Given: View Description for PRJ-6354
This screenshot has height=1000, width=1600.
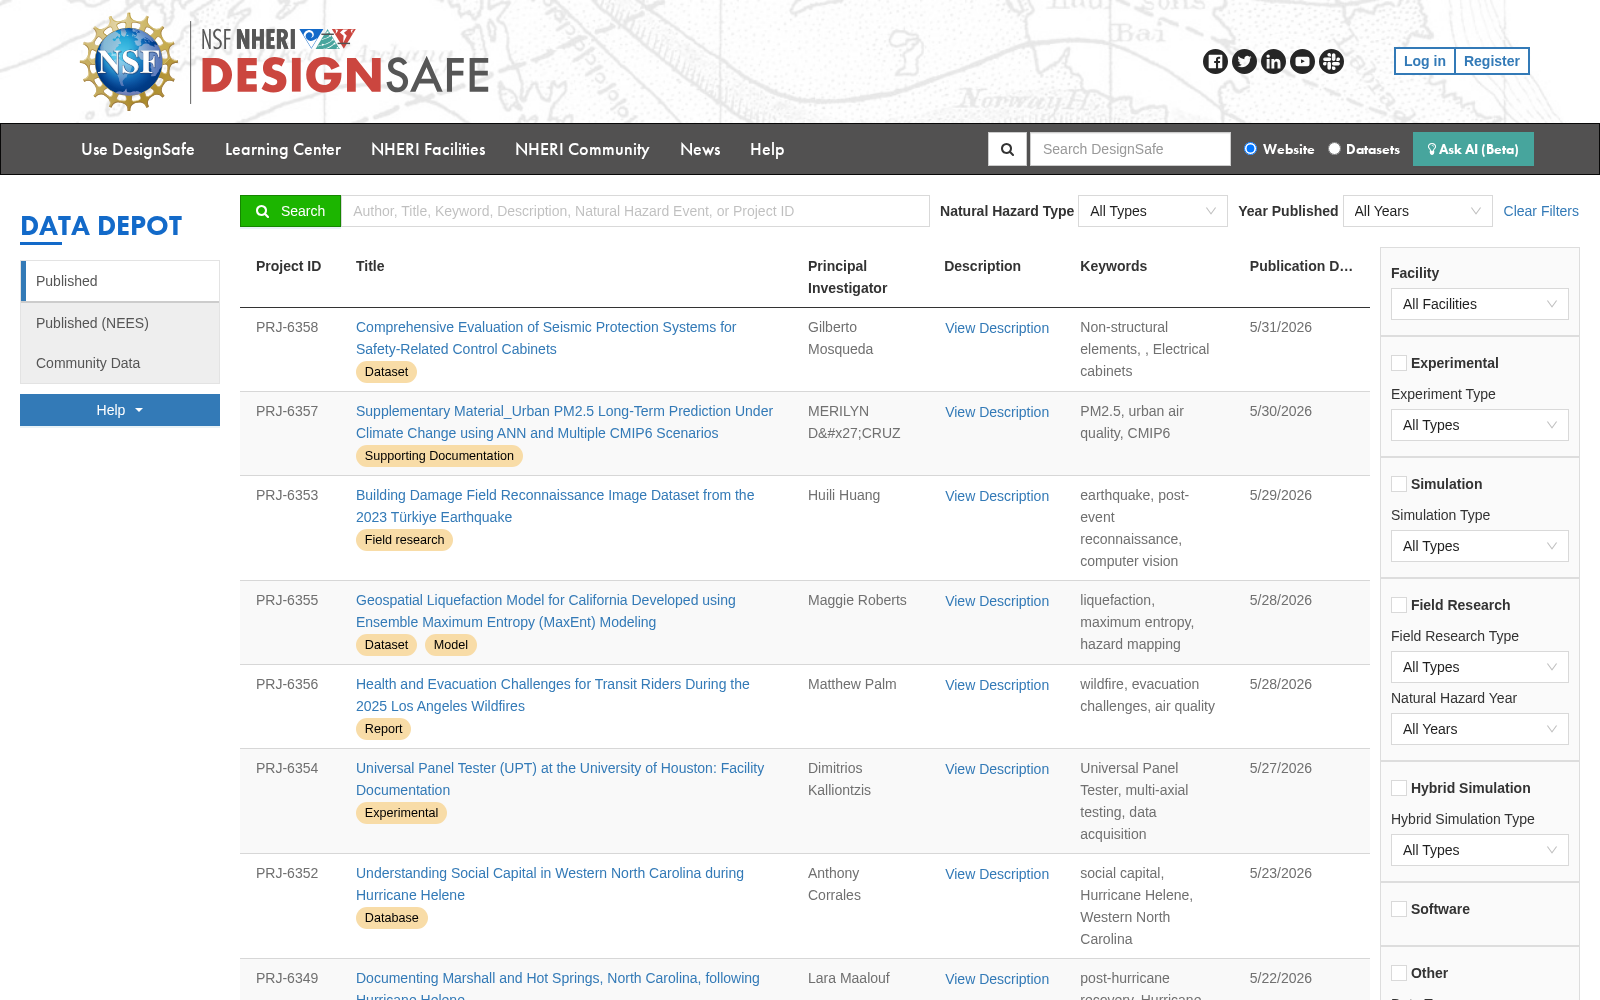Looking at the screenshot, I should click(997, 769).
